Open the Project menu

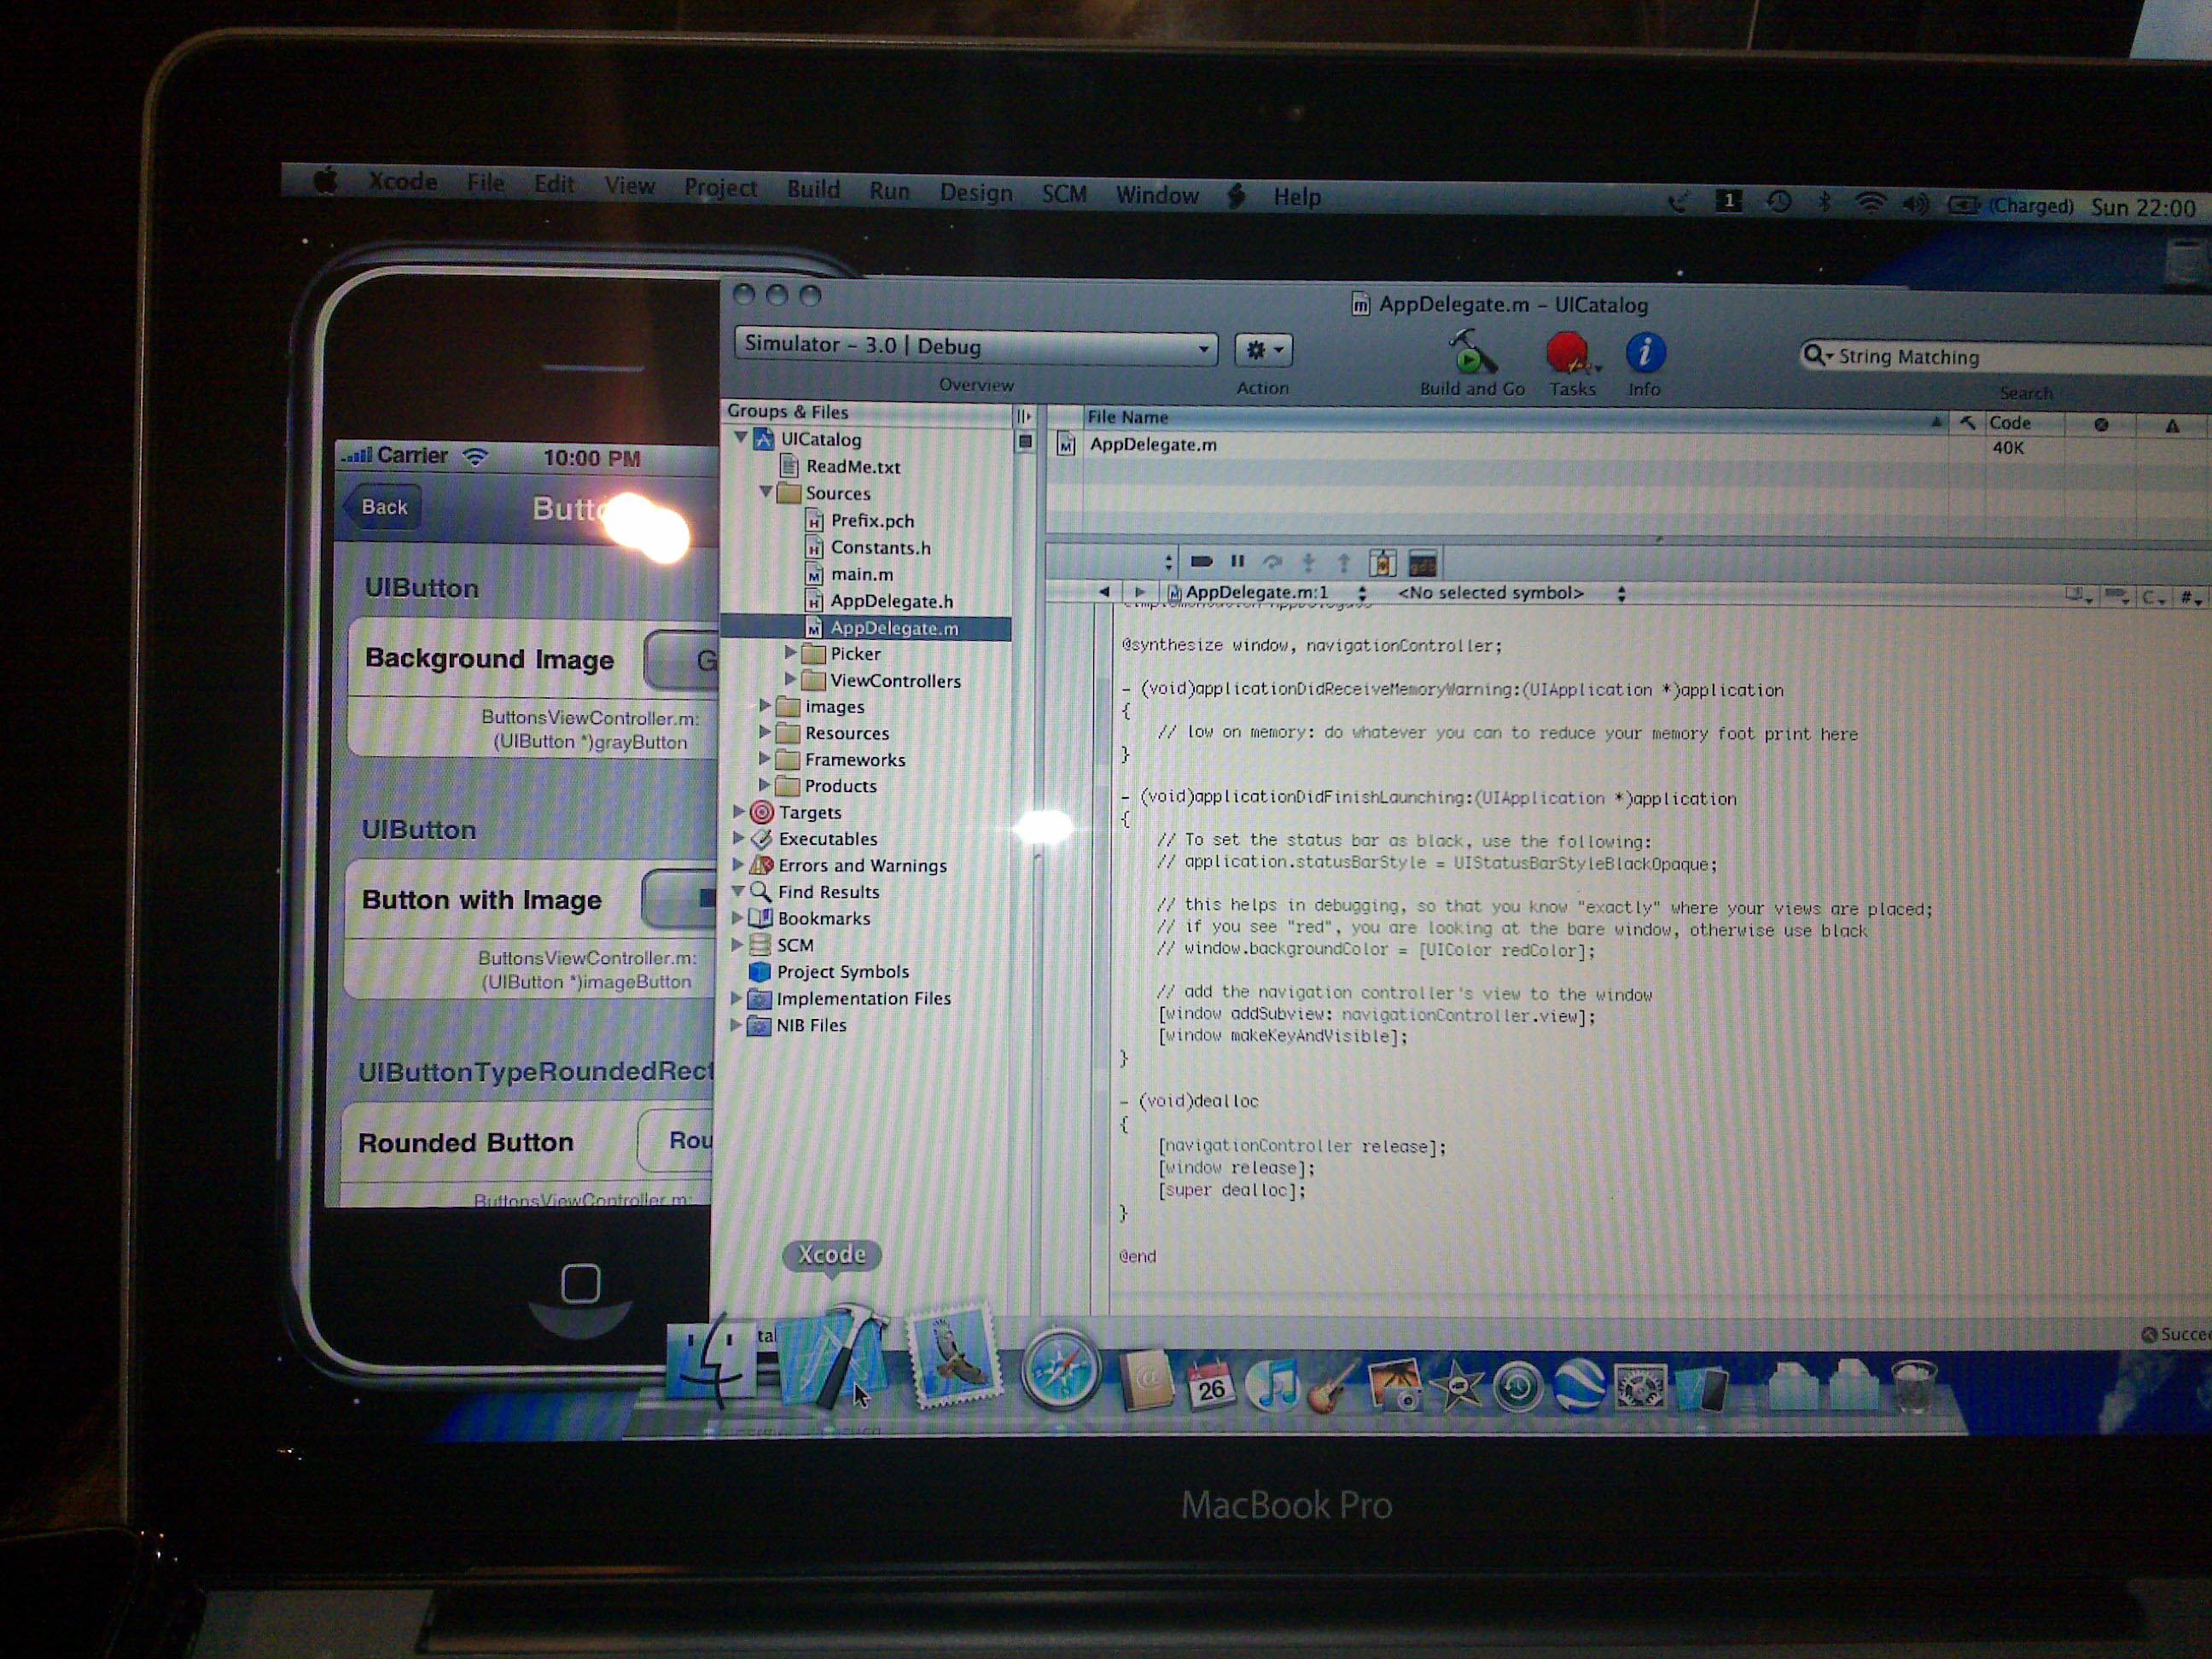pos(719,187)
